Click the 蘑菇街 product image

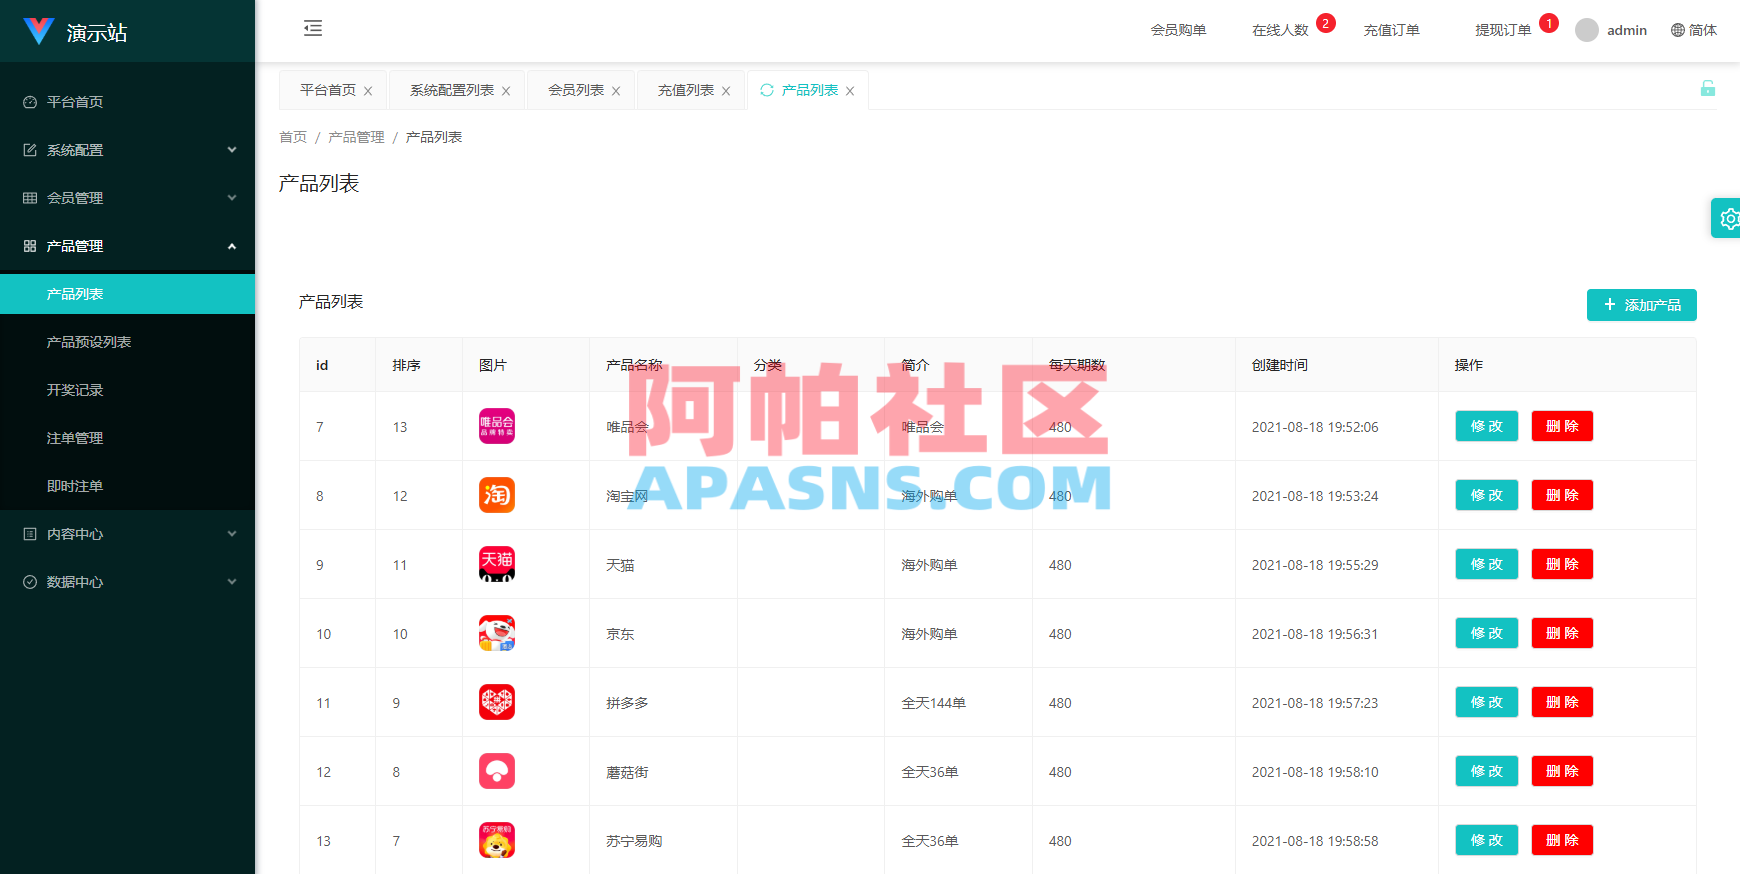pos(497,771)
